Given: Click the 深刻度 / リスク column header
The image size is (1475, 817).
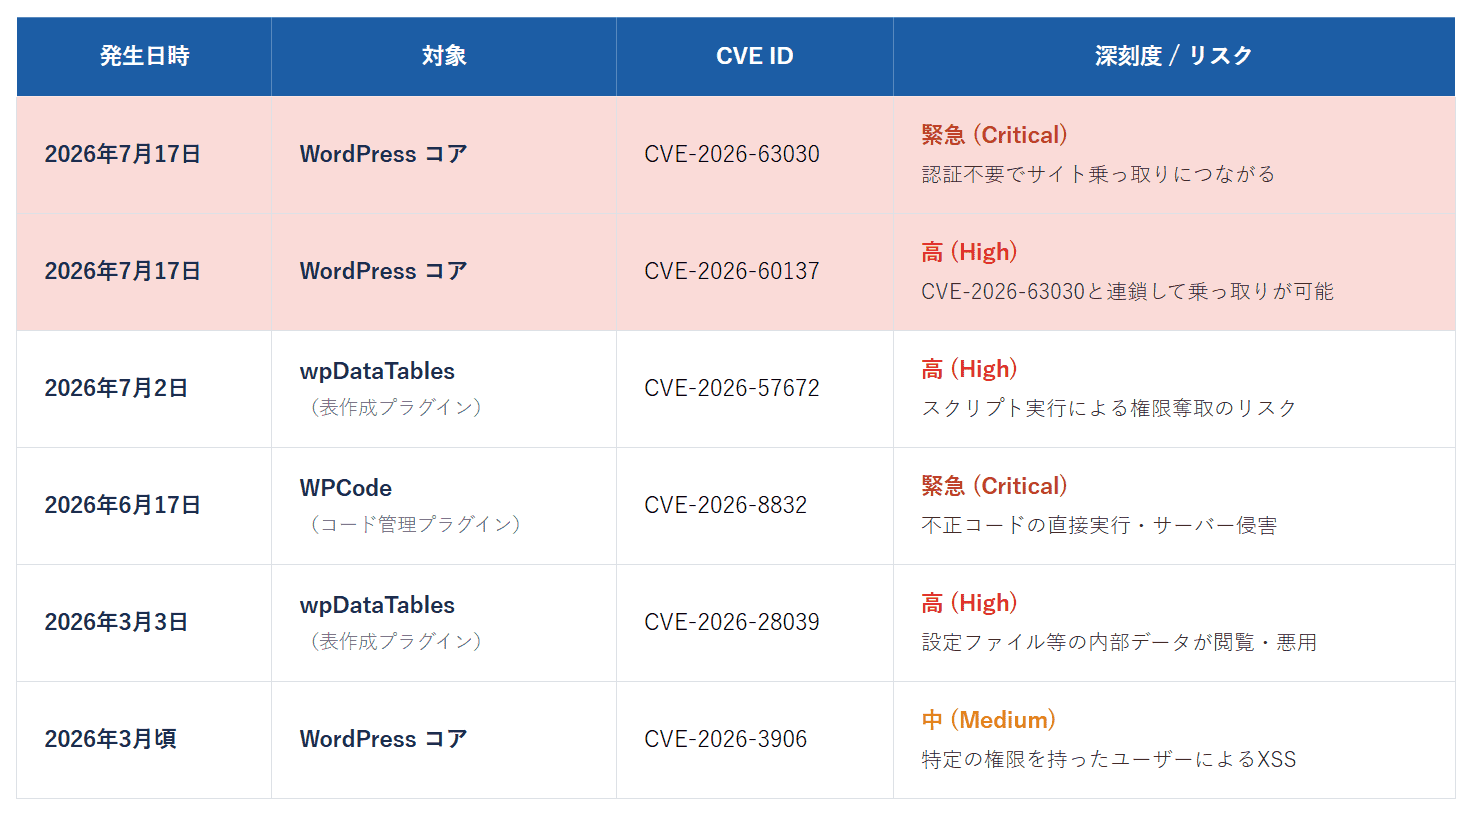Looking at the screenshot, I should (x=1174, y=56).
